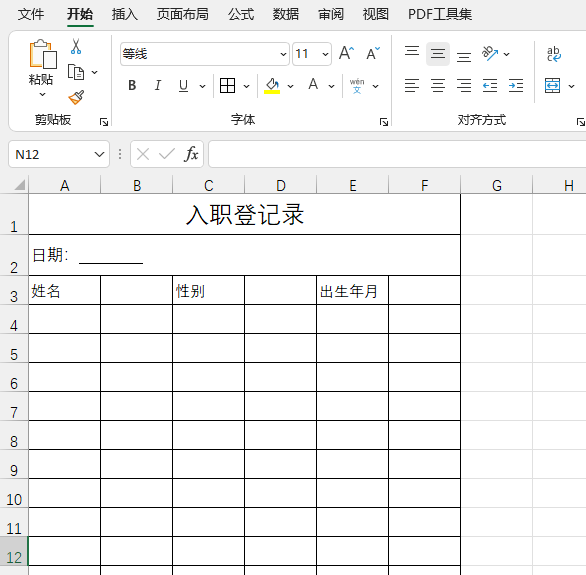Switch to the 插入 tab
Image resolution: width=586 pixels, height=575 pixels.
coord(124,15)
